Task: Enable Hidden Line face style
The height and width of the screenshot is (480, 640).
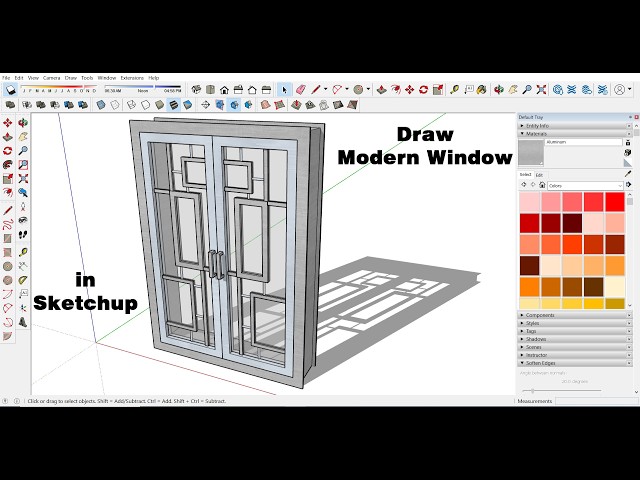Action: (145, 105)
